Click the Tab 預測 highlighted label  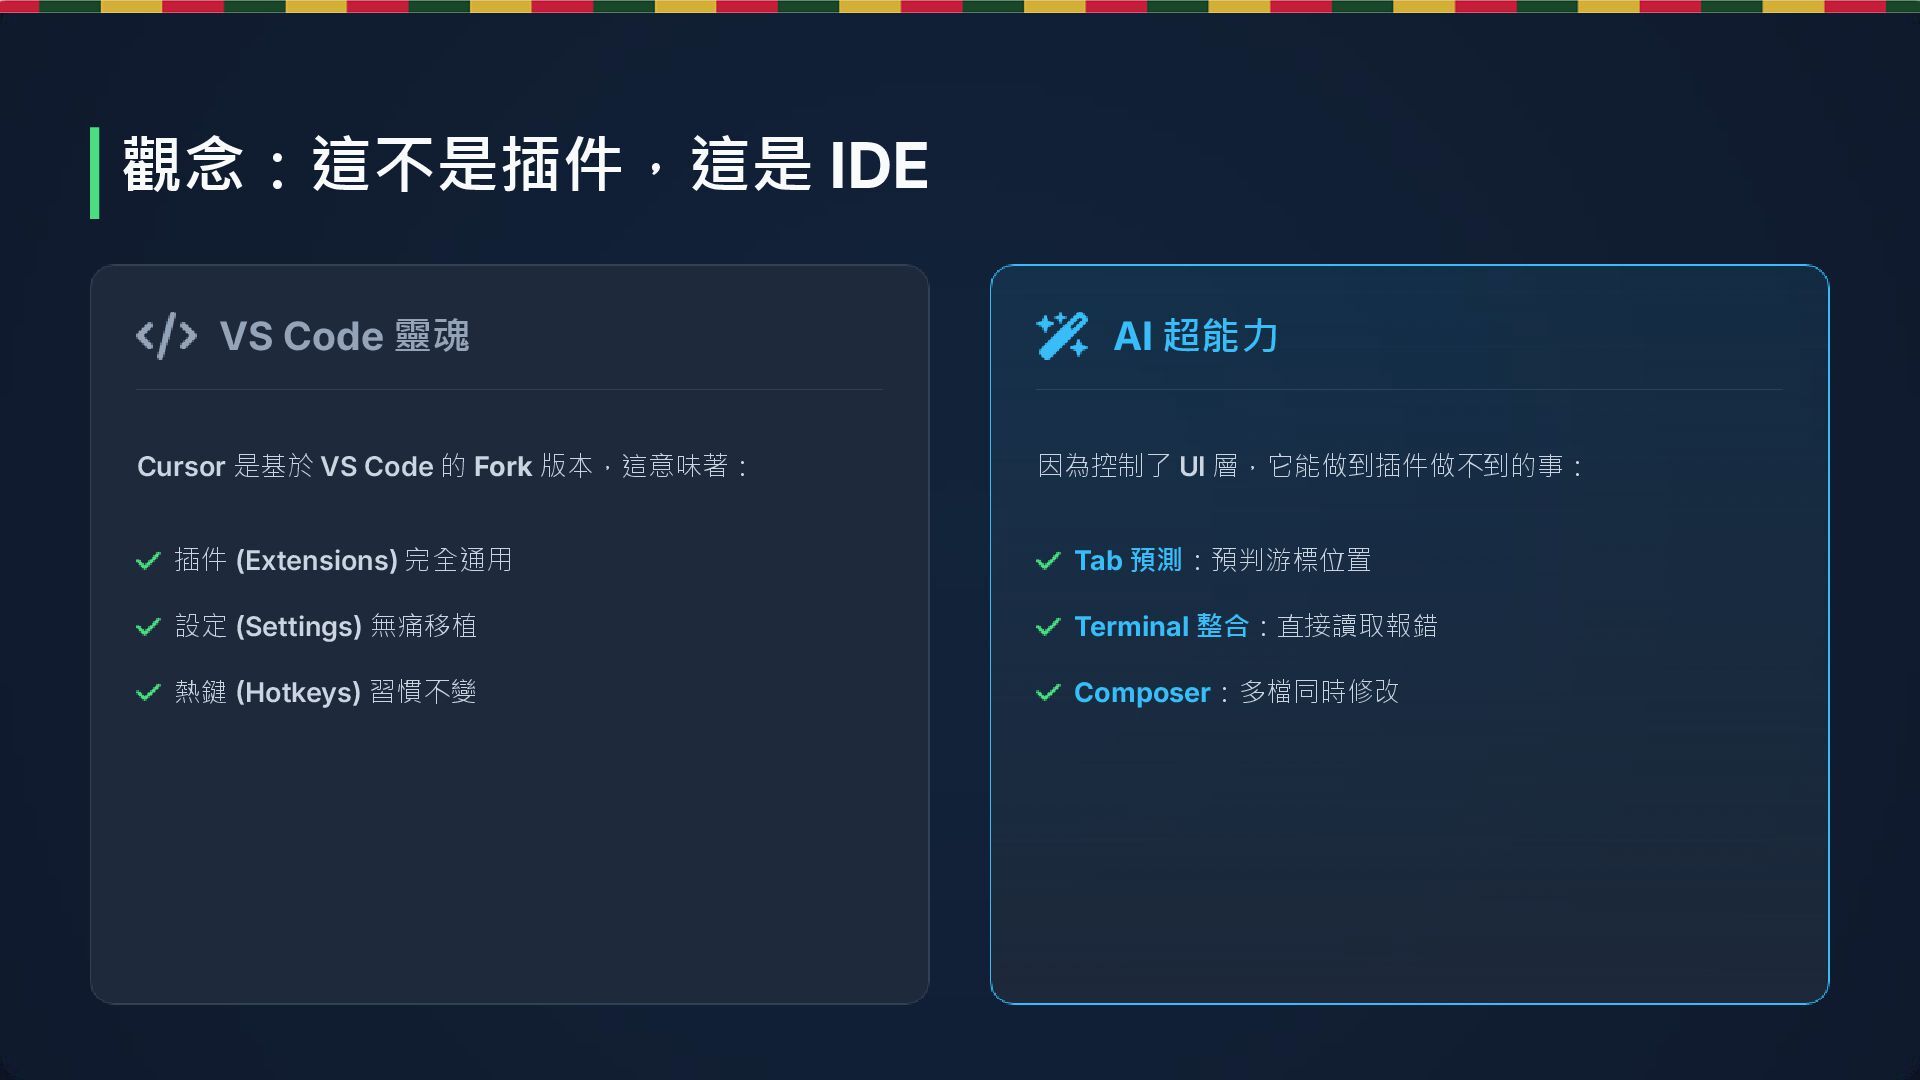coord(1128,560)
